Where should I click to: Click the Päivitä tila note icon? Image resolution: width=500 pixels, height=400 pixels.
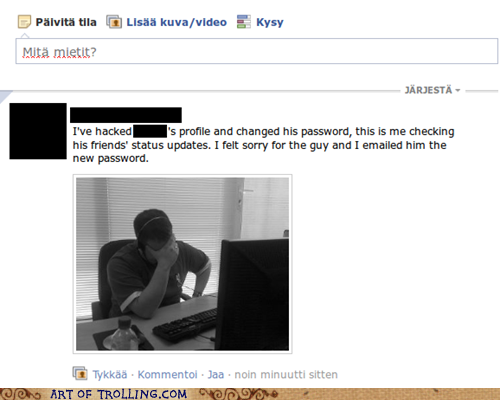(24, 22)
